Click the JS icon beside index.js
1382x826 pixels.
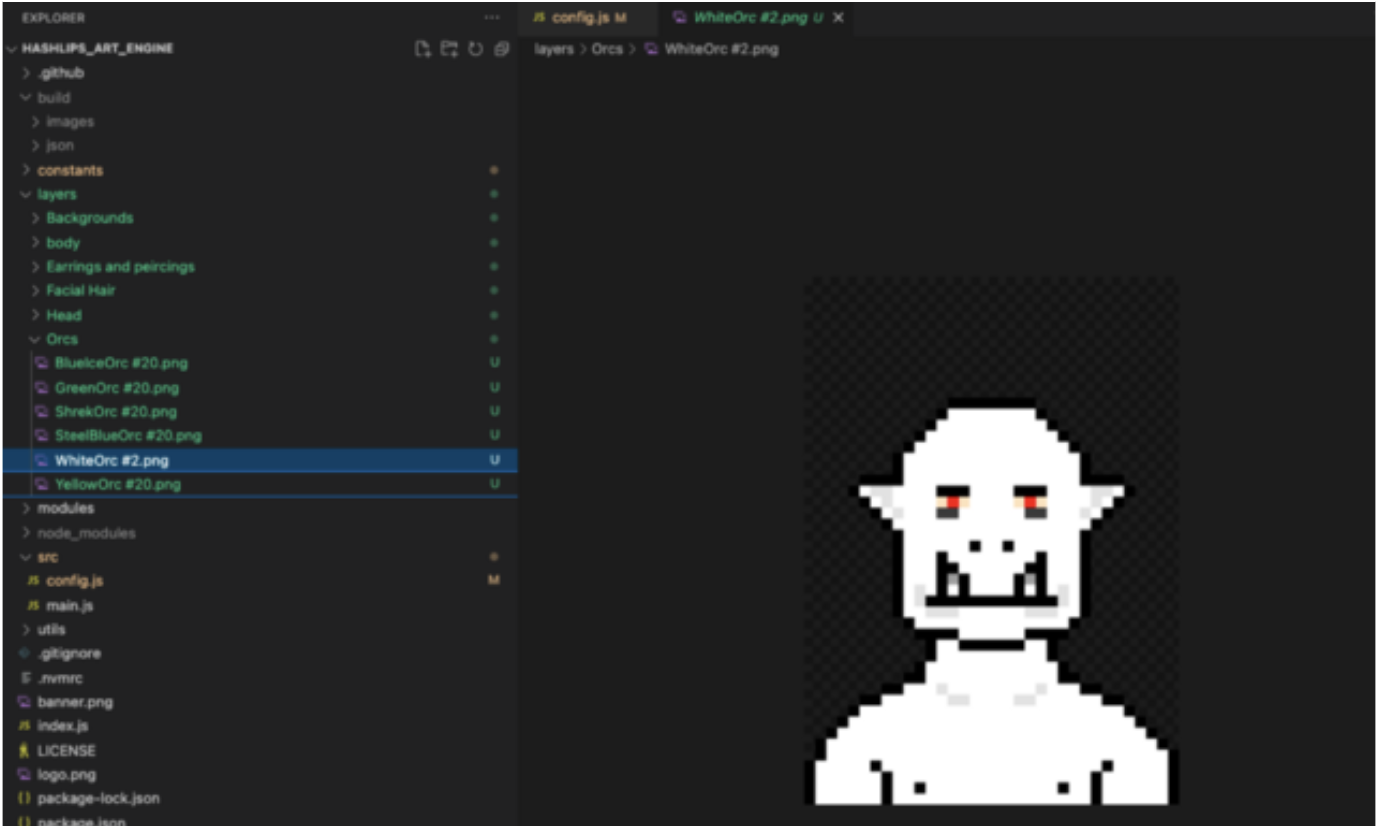(x=24, y=726)
